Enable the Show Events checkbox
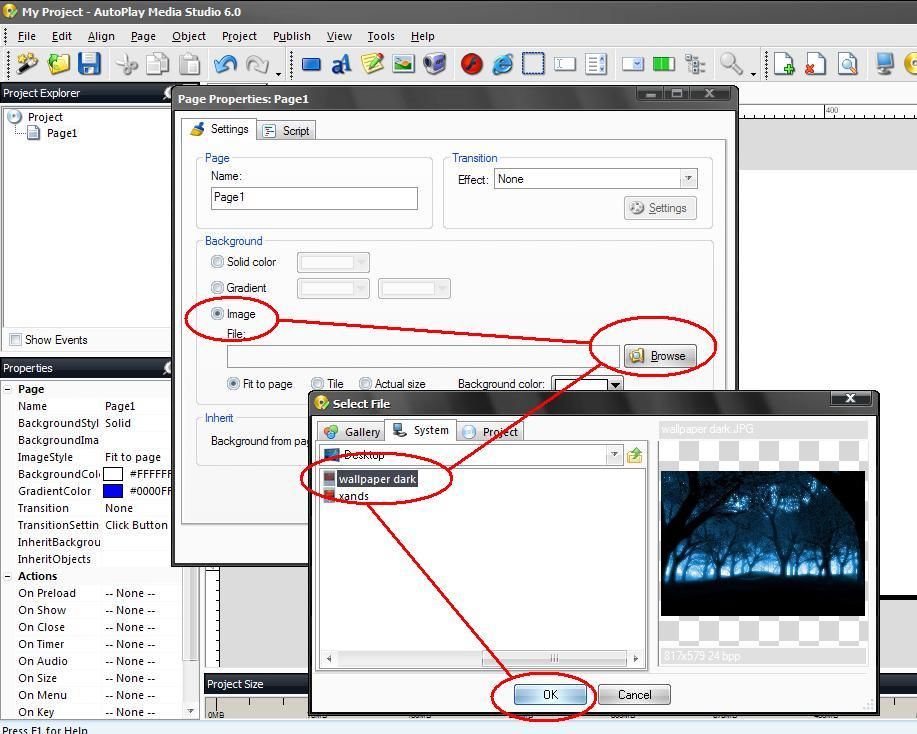This screenshot has height=734, width=917. coord(15,340)
